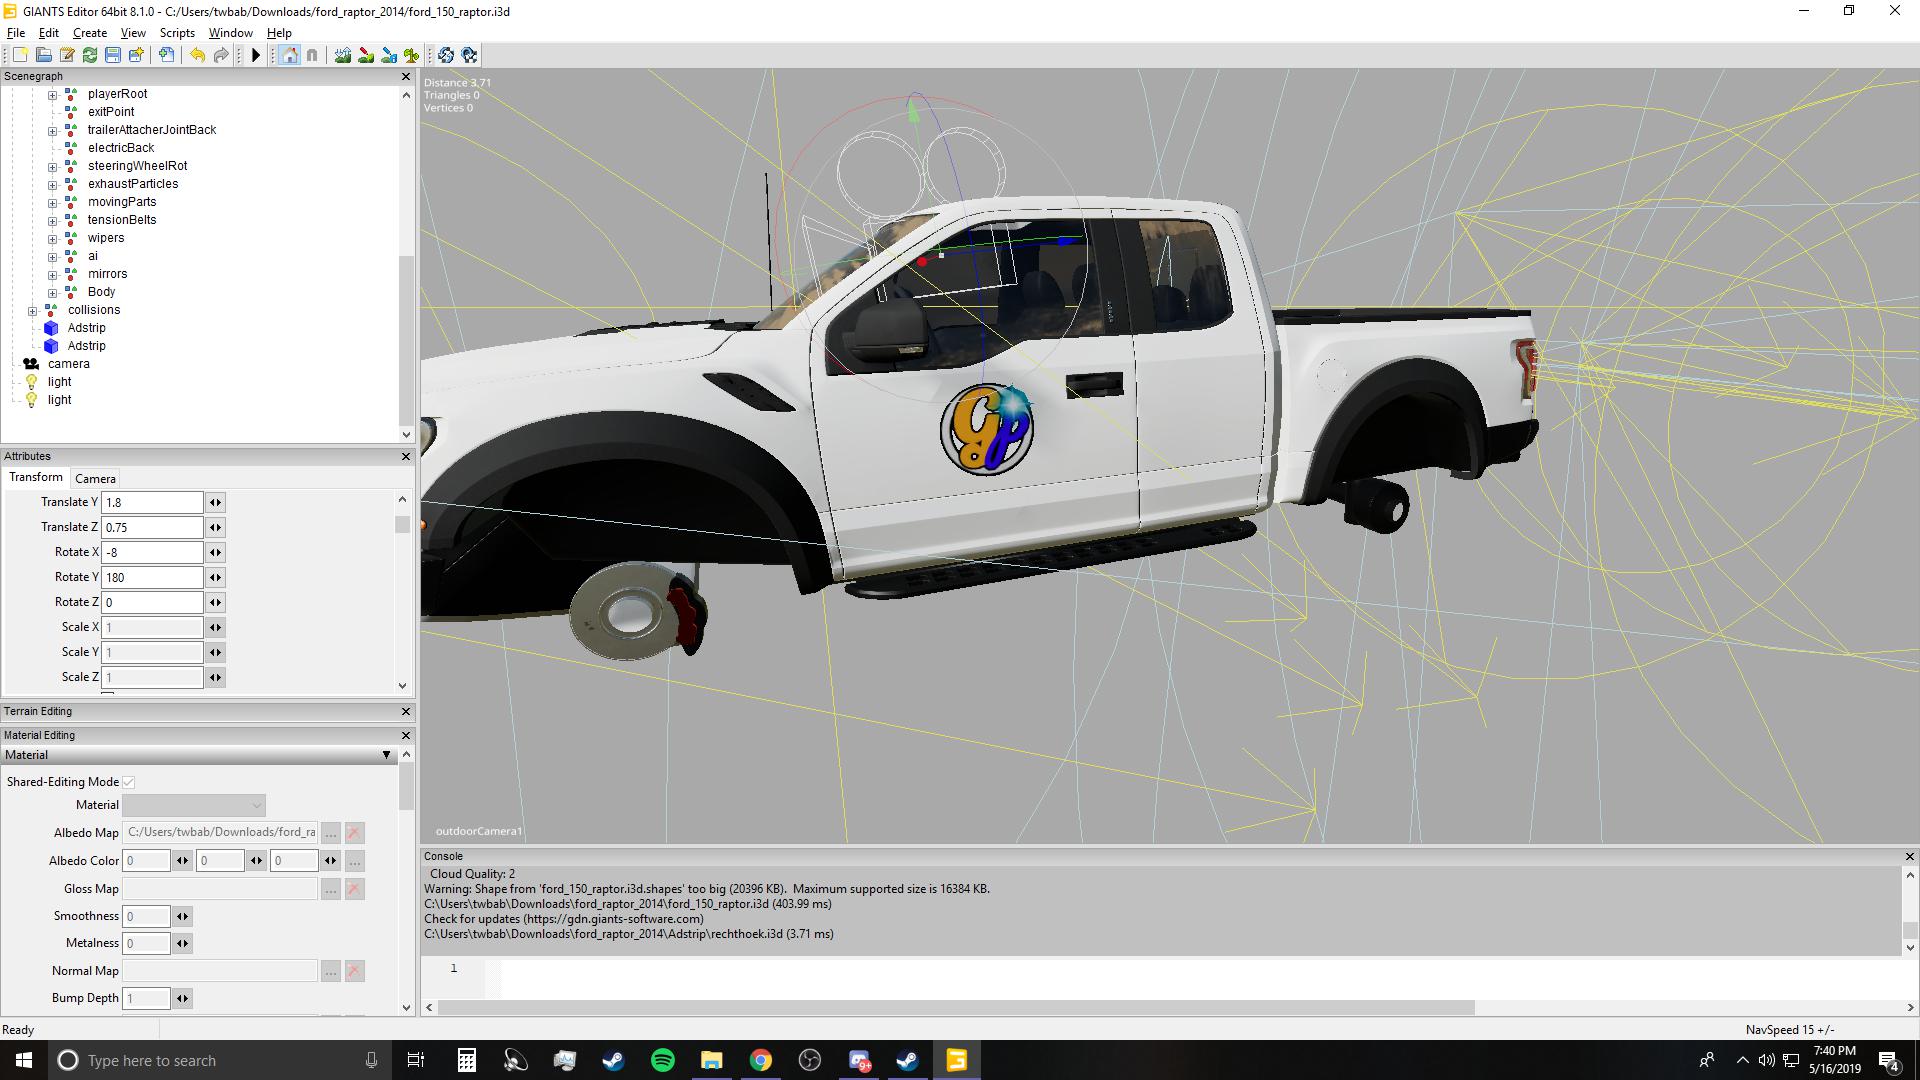Click the green Reload file icon
This screenshot has width=1920, height=1080.
pos(90,55)
